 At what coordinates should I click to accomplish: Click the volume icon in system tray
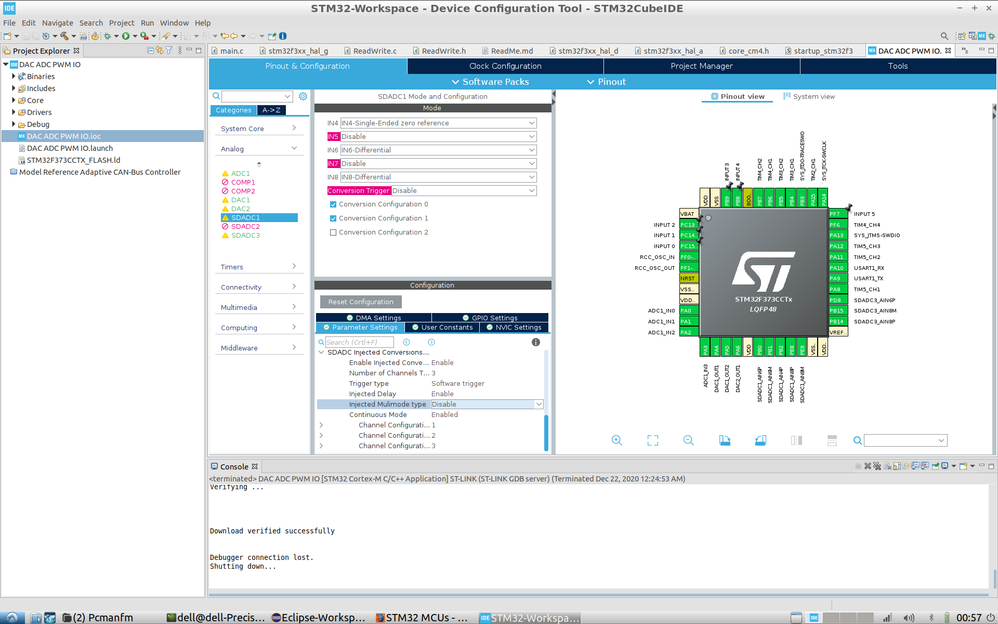tap(909, 618)
